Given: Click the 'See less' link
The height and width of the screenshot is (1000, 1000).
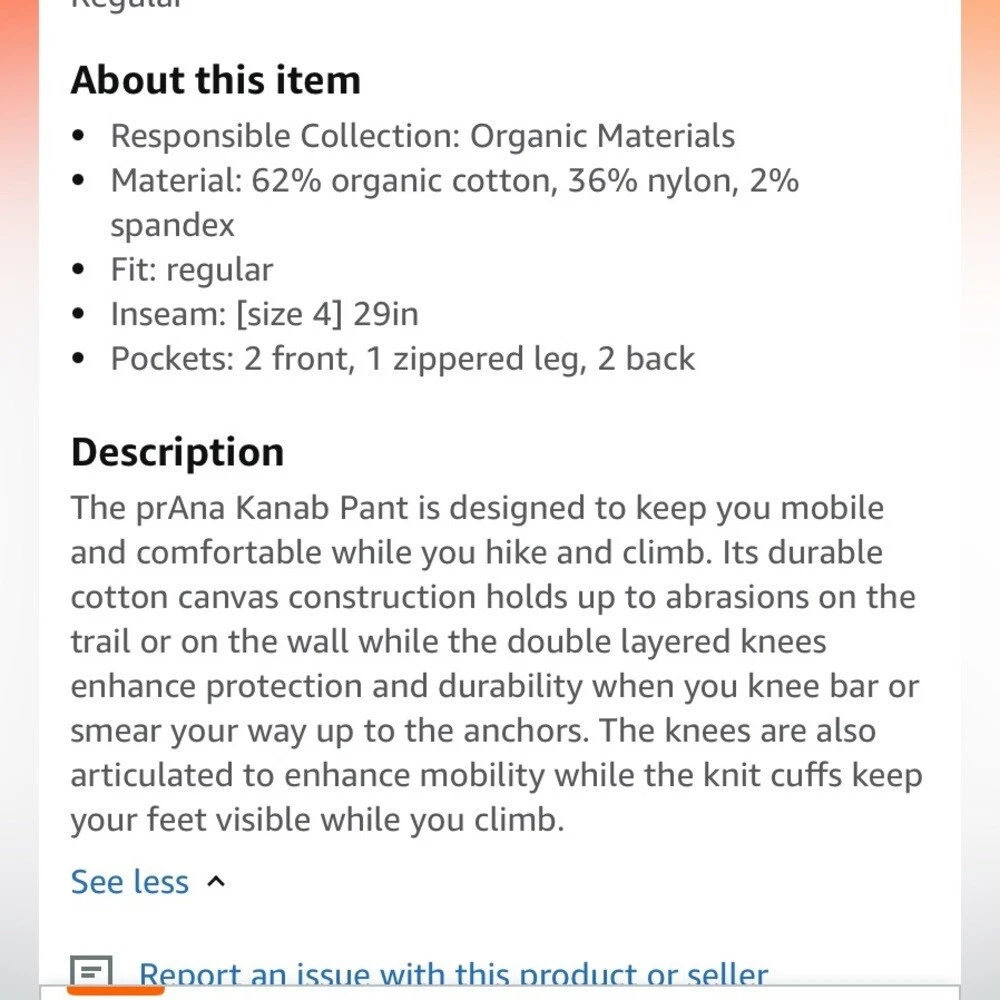Looking at the screenshot, I should click(x=129, y=882).
